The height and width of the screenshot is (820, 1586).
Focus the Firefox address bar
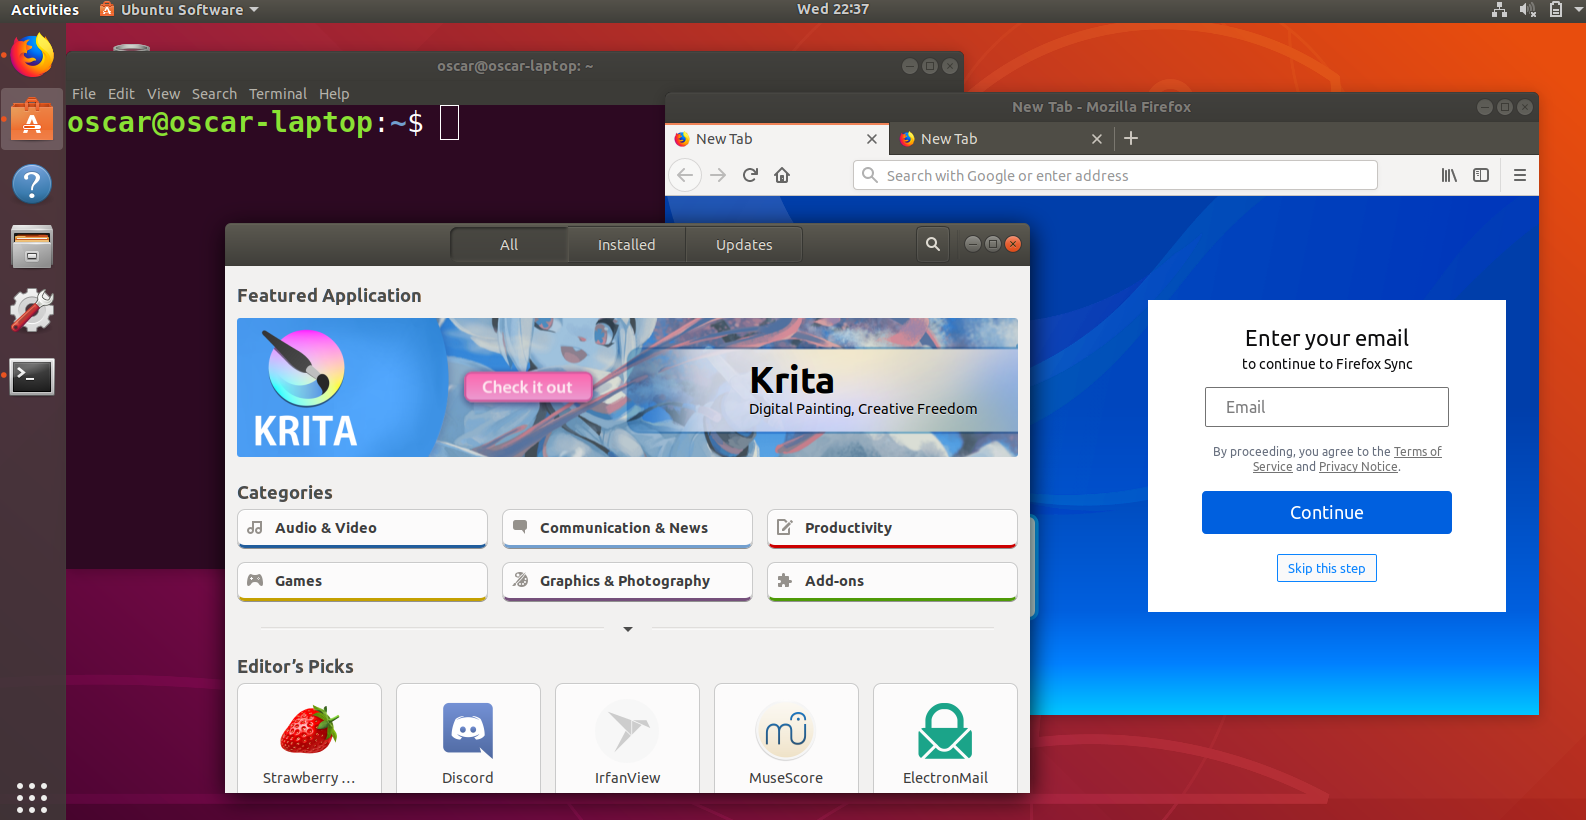1115,175
